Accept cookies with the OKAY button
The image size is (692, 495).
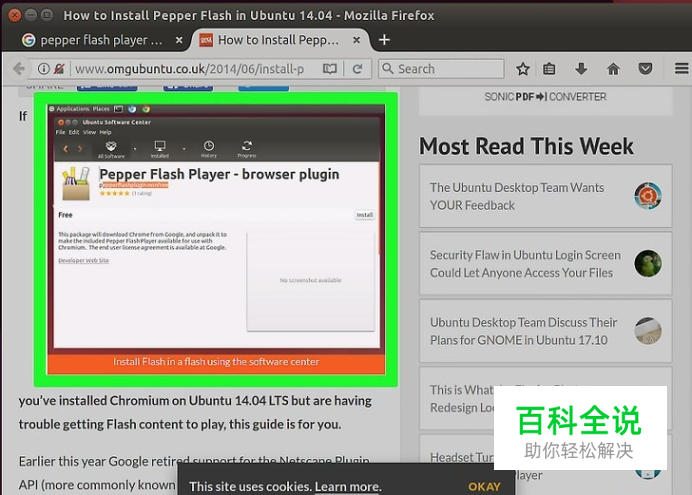(484, 487)
